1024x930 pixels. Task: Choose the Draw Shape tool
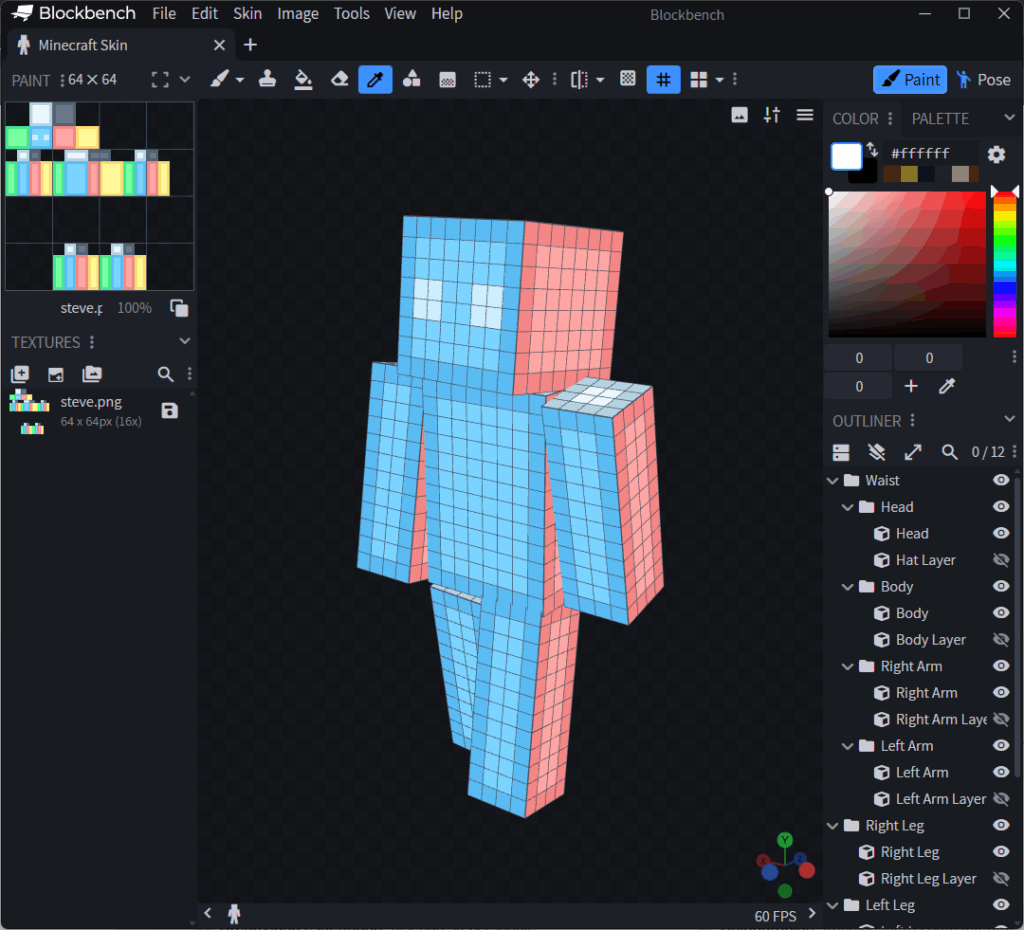coord(411,80)
